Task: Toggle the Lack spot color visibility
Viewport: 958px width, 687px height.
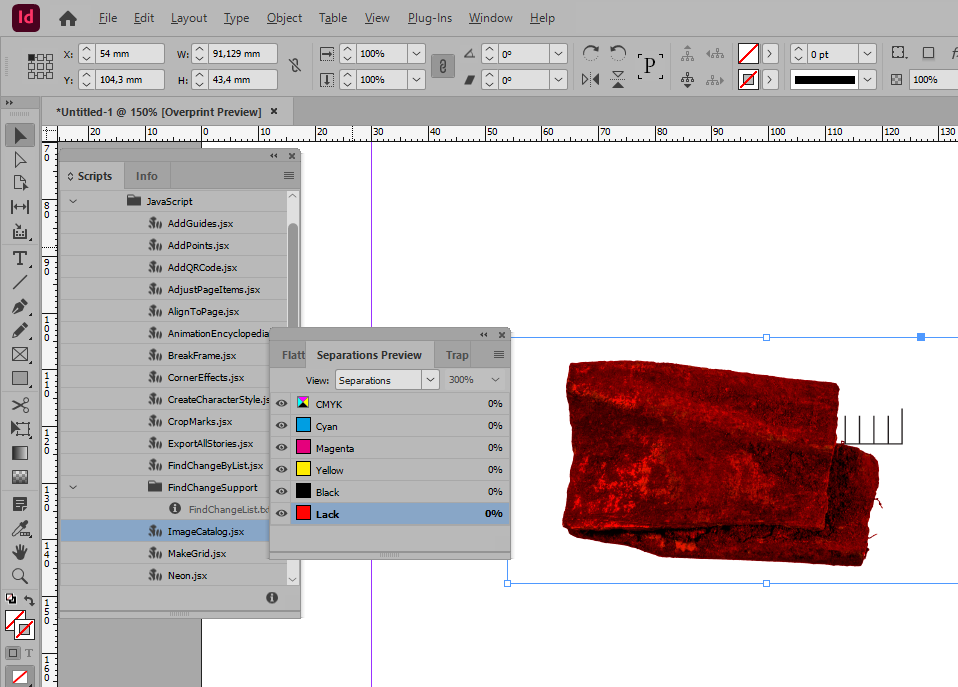Action: (281, 514)
